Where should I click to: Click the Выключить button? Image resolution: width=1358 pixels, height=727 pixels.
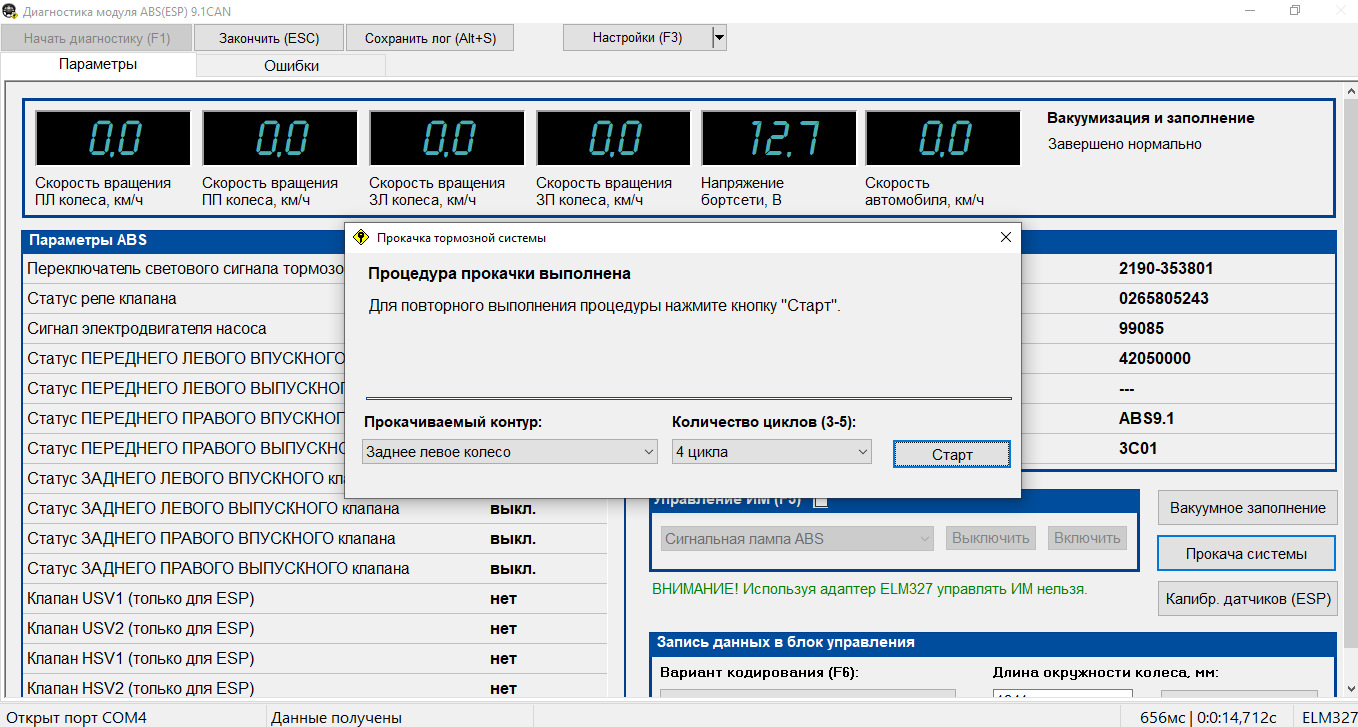click(991, 538)
